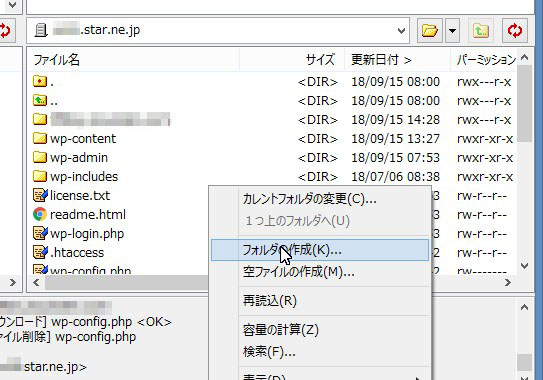Select the parent '..' folder icon
Image resolution: width=543 pixels, height=380 pixels.
click(40, 101)
